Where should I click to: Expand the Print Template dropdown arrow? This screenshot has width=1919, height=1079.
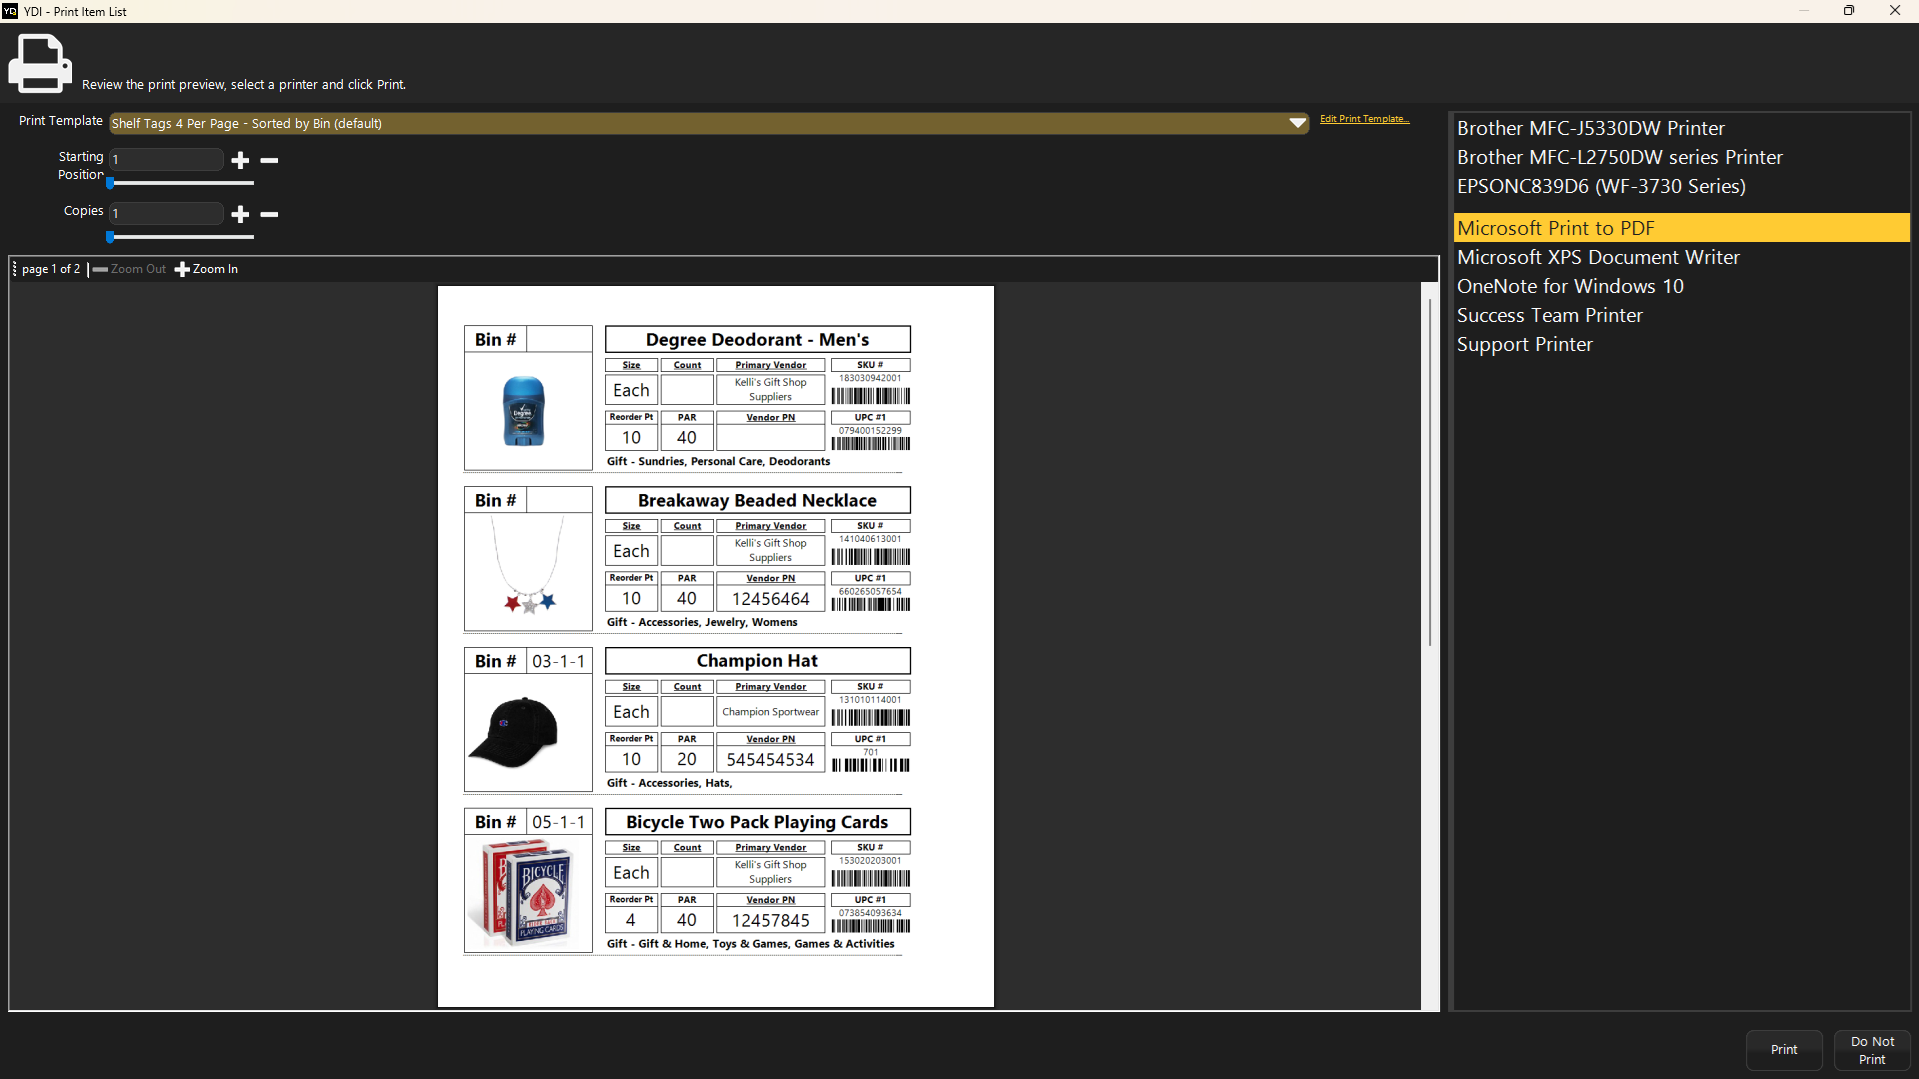click(1297, 123)
